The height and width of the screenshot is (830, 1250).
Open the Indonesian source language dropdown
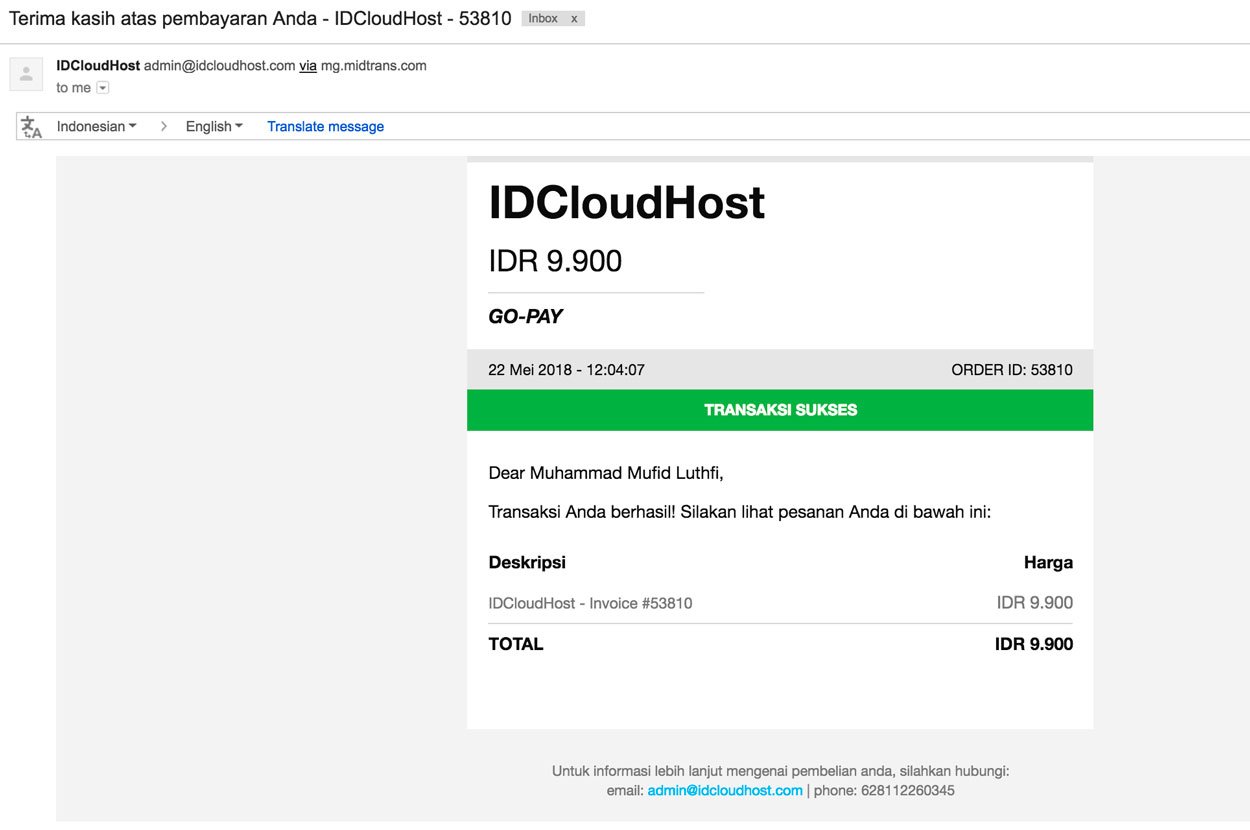[95, 125]
